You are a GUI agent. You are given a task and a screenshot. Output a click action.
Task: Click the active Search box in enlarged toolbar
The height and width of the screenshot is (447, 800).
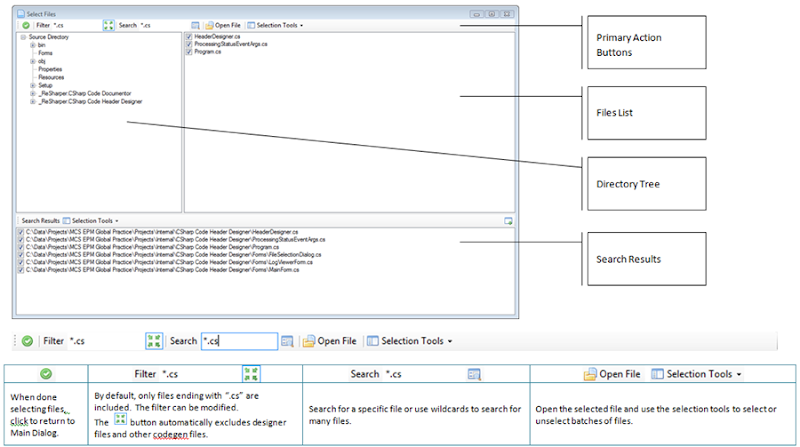239,341
